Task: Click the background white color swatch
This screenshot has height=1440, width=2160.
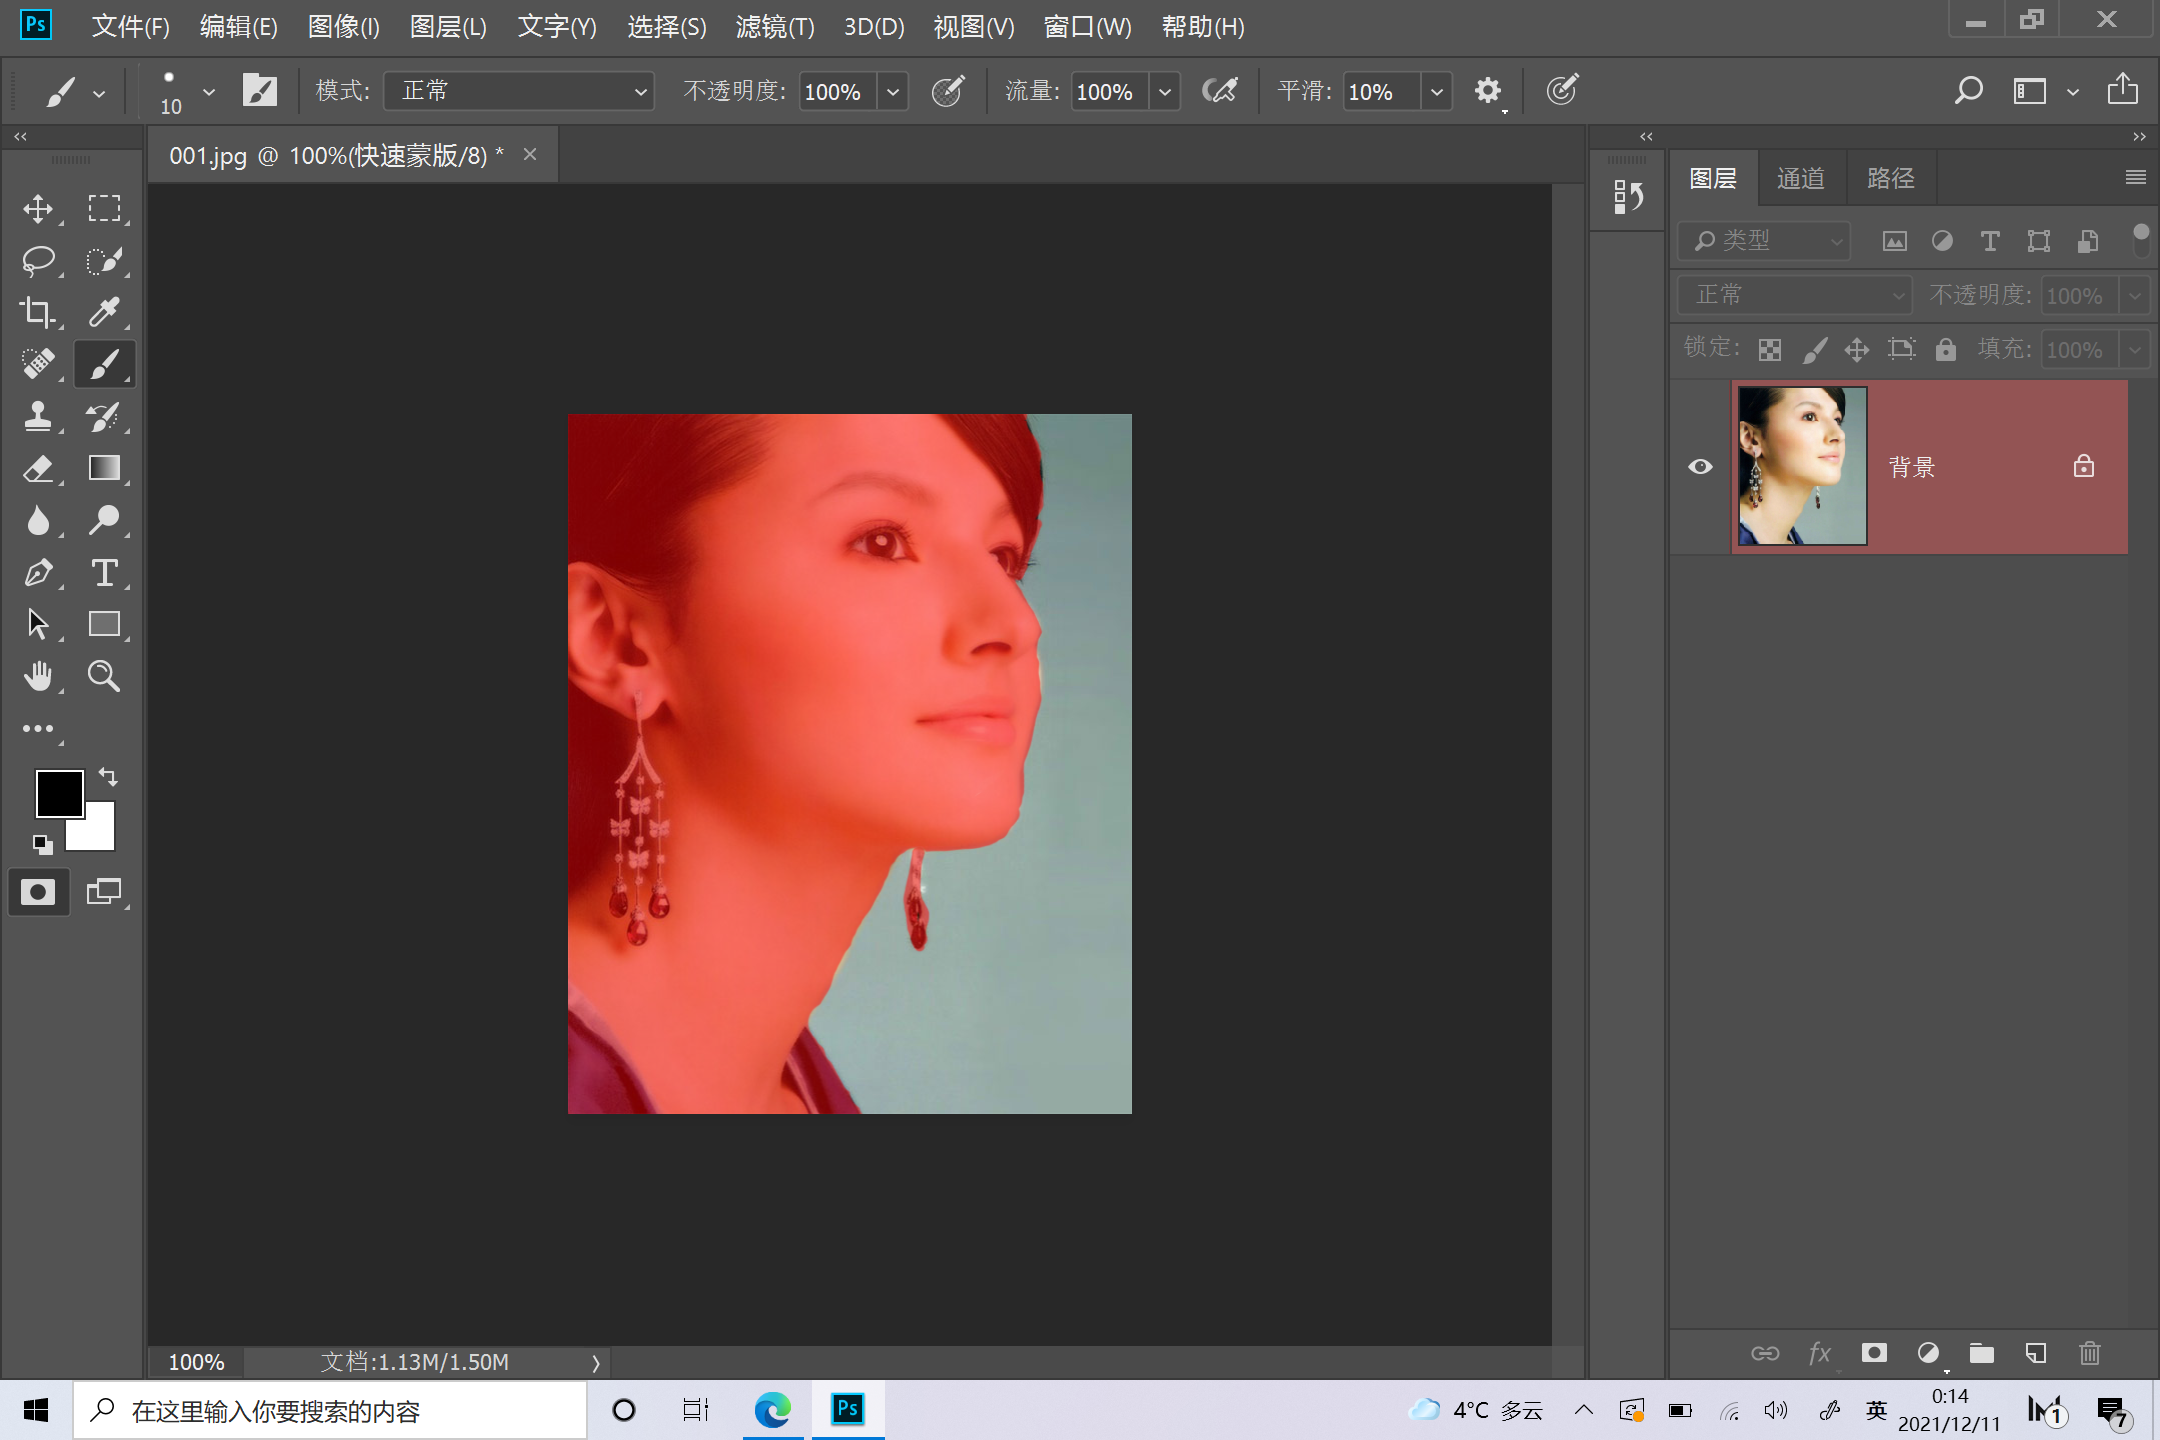Action: pos(98,832)
